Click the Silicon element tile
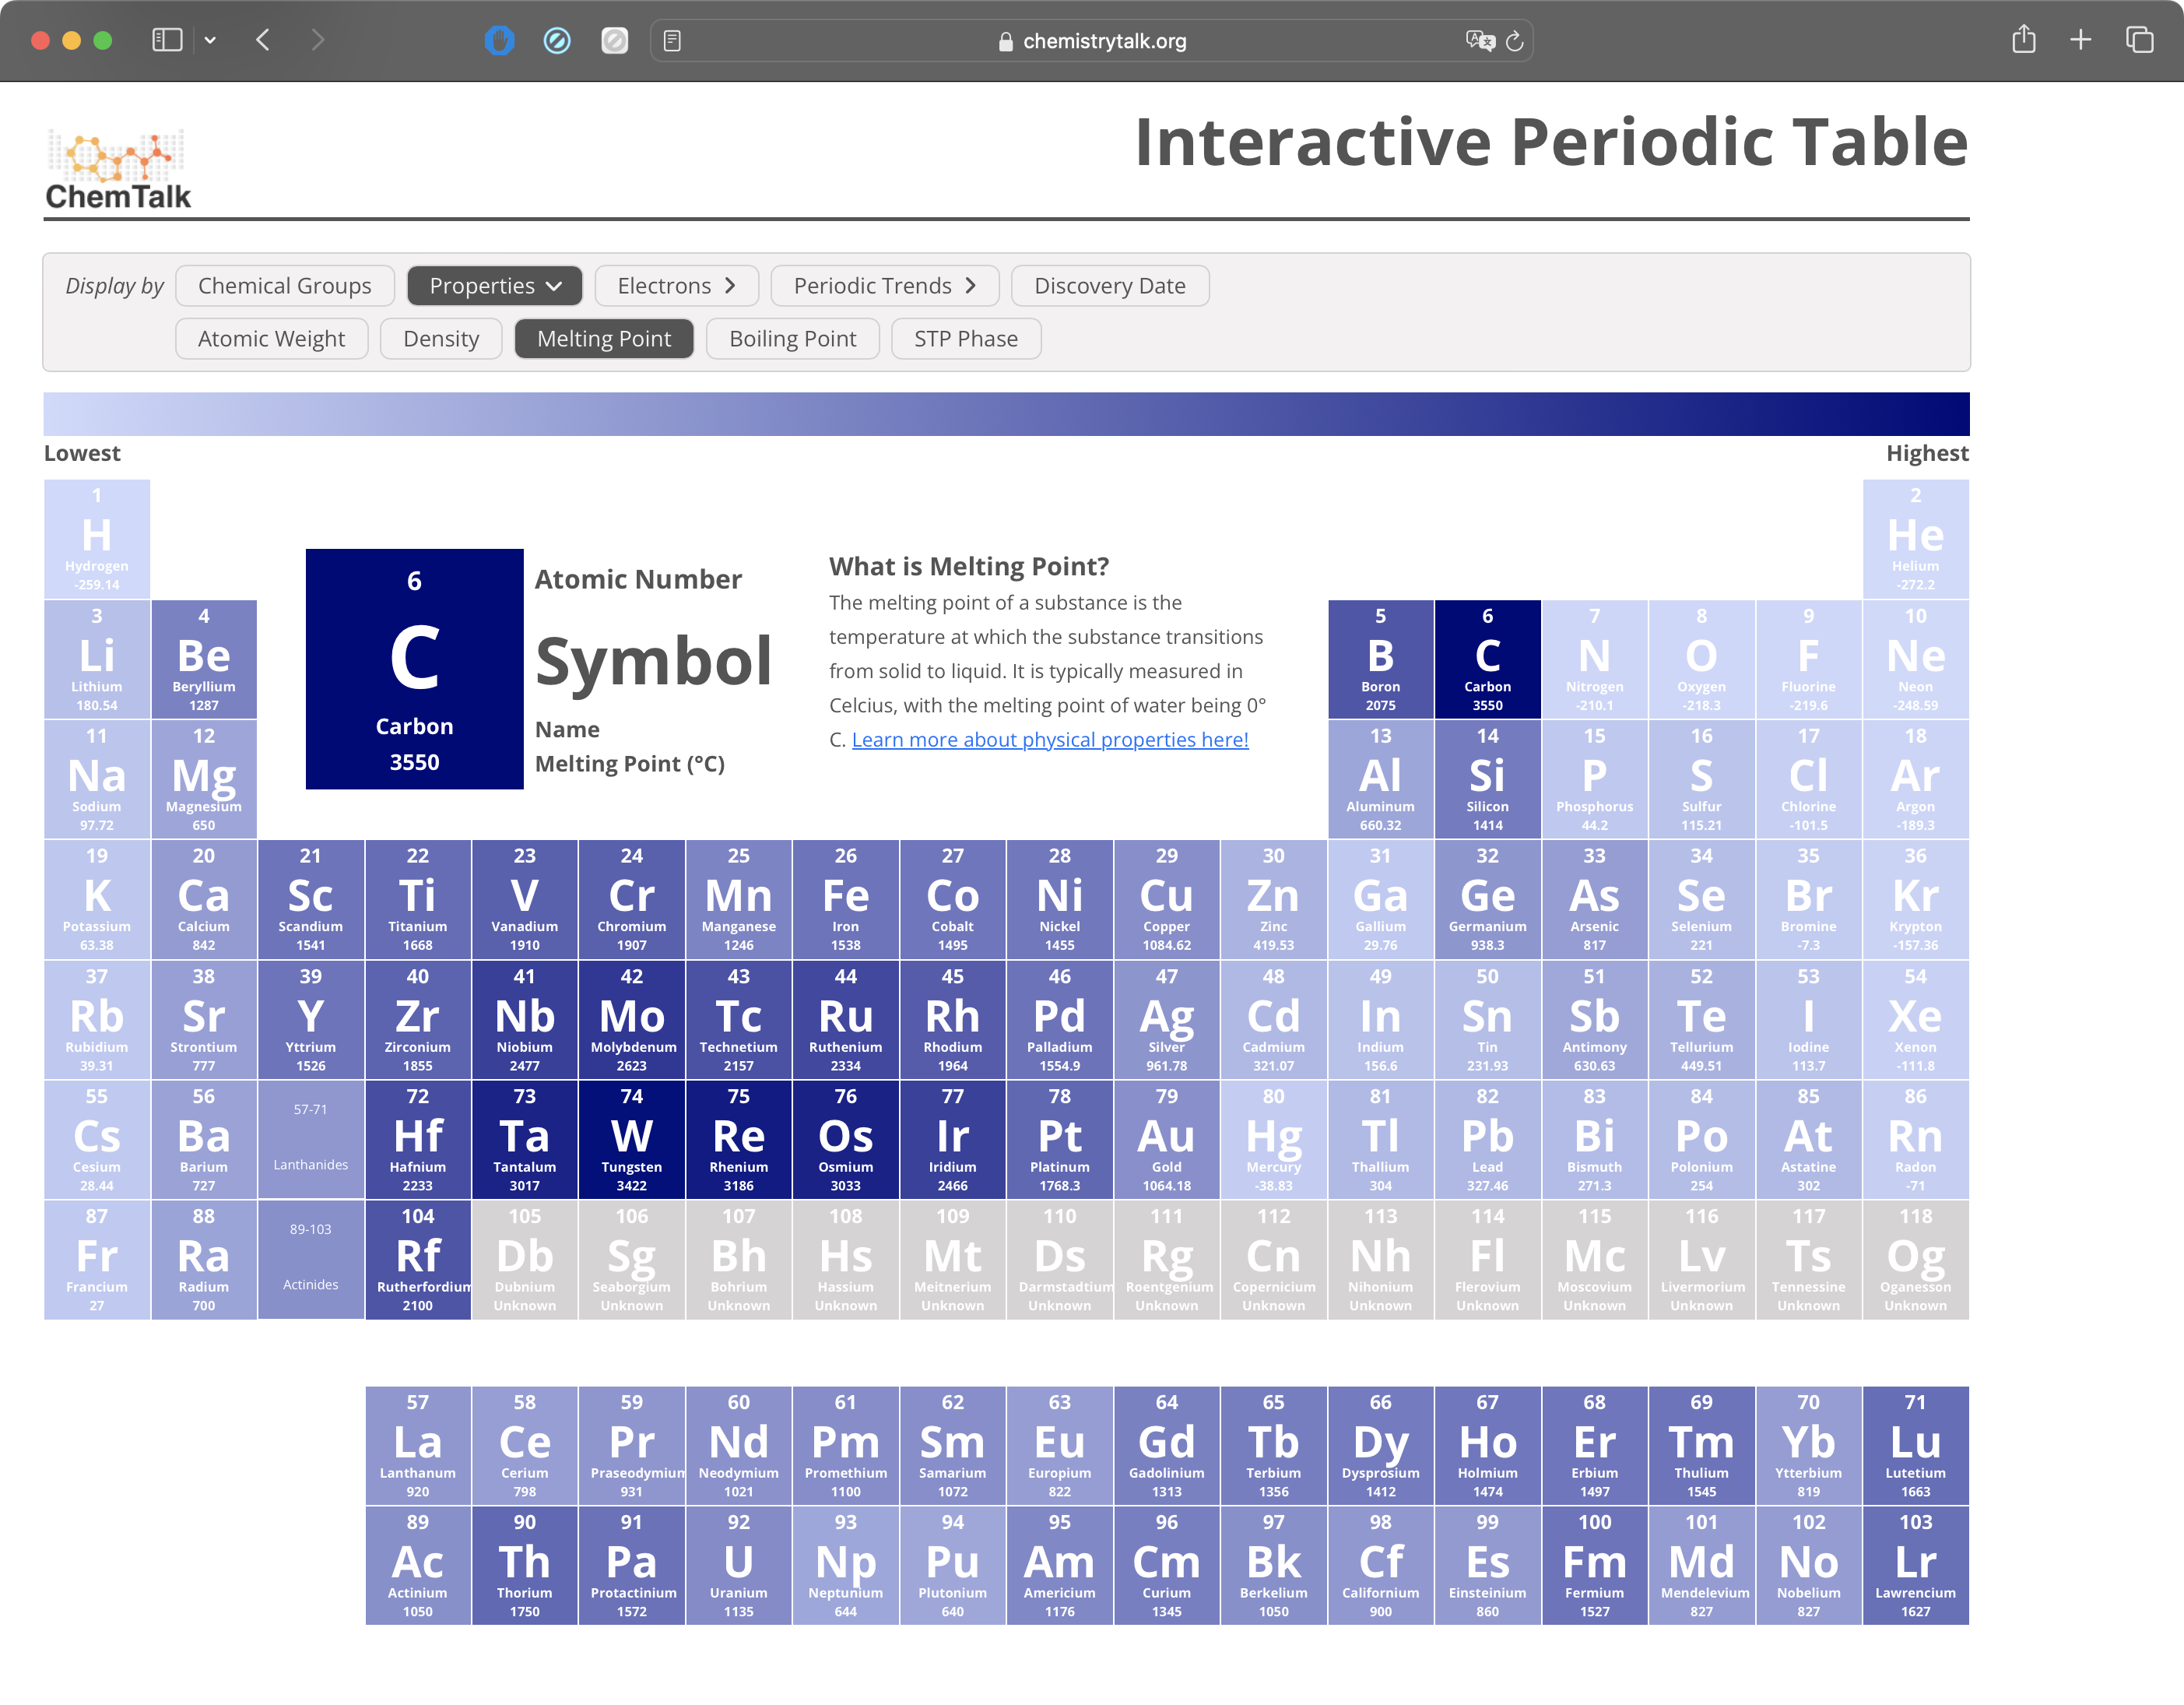 tap(1487, 779)
